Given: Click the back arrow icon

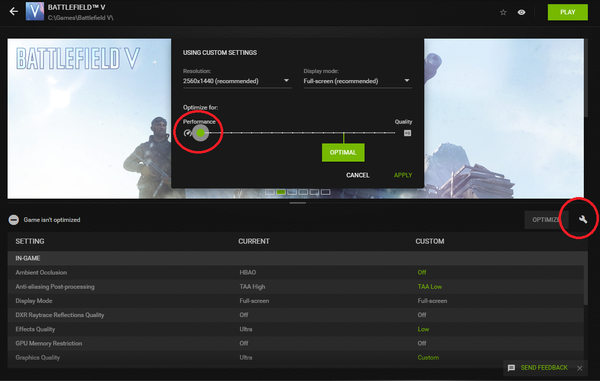Looking at the screenshot, I should click(13, 11).
